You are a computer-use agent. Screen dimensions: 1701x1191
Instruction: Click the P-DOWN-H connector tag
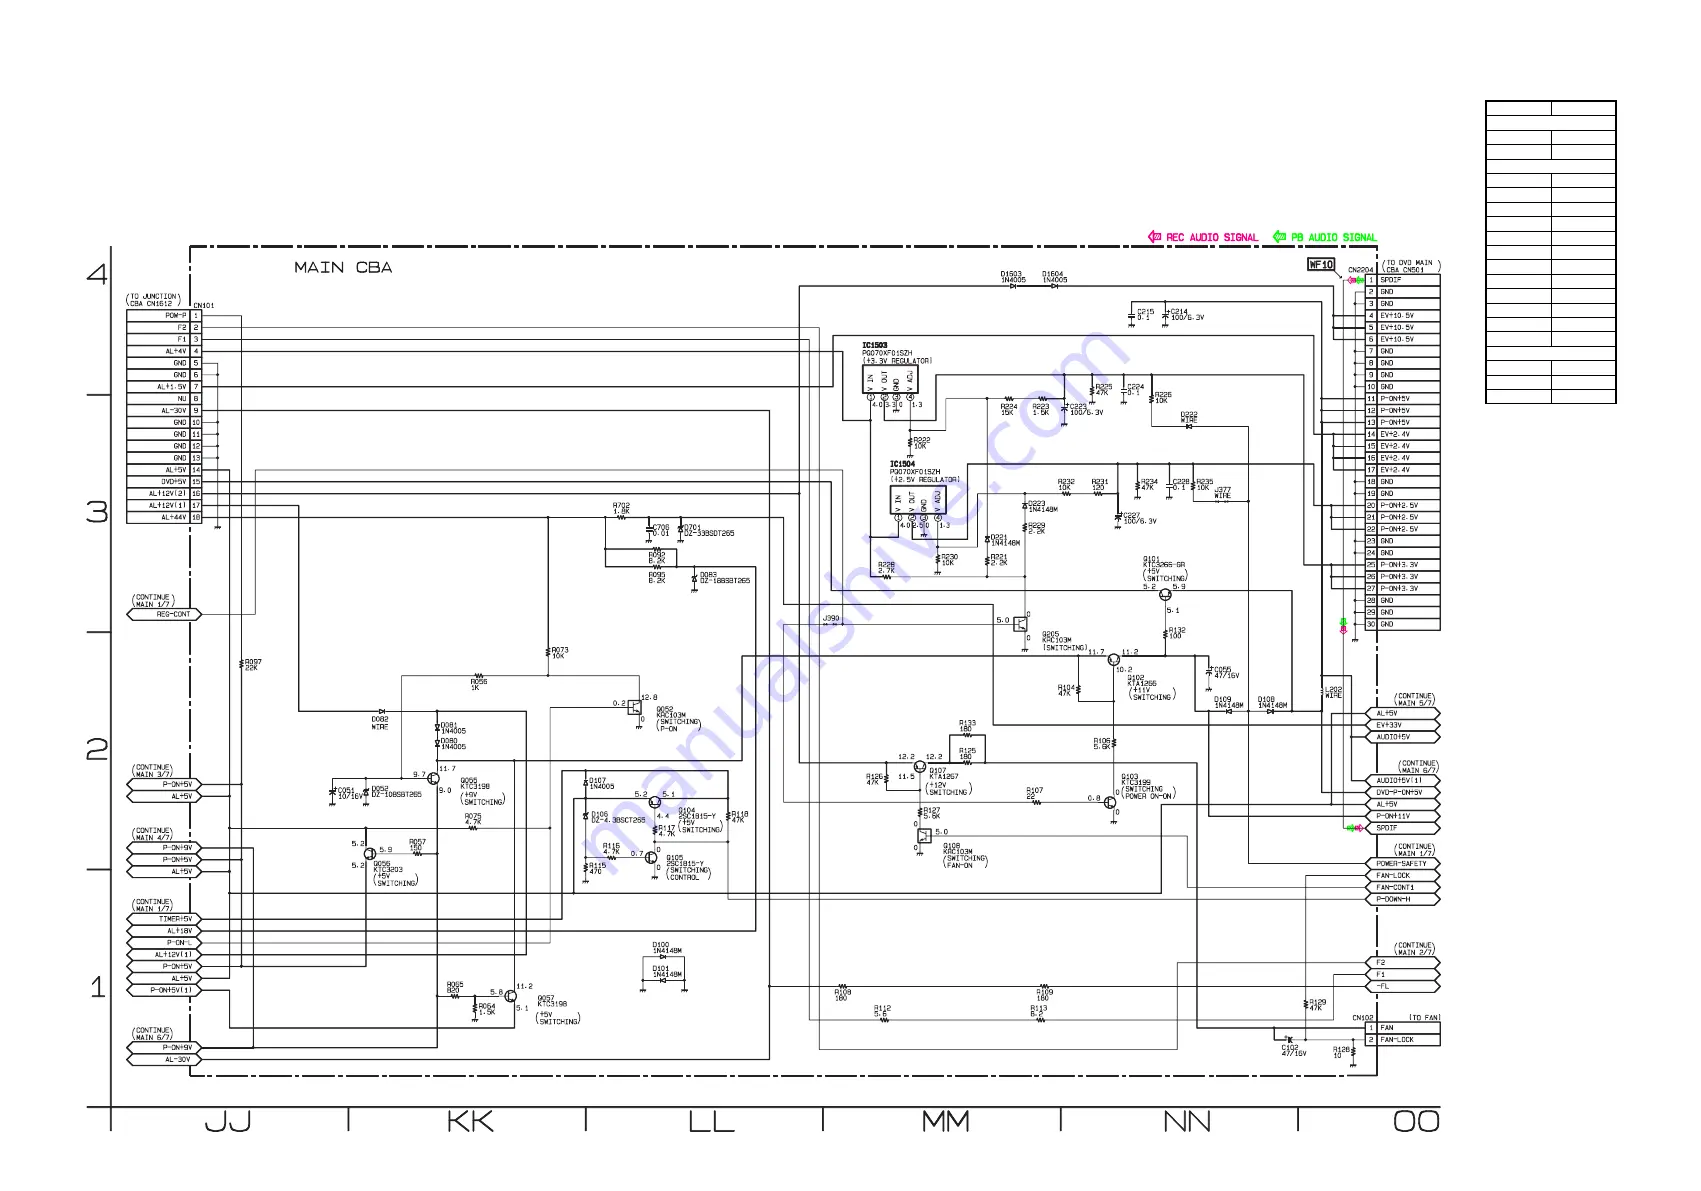pos(1403,900)
